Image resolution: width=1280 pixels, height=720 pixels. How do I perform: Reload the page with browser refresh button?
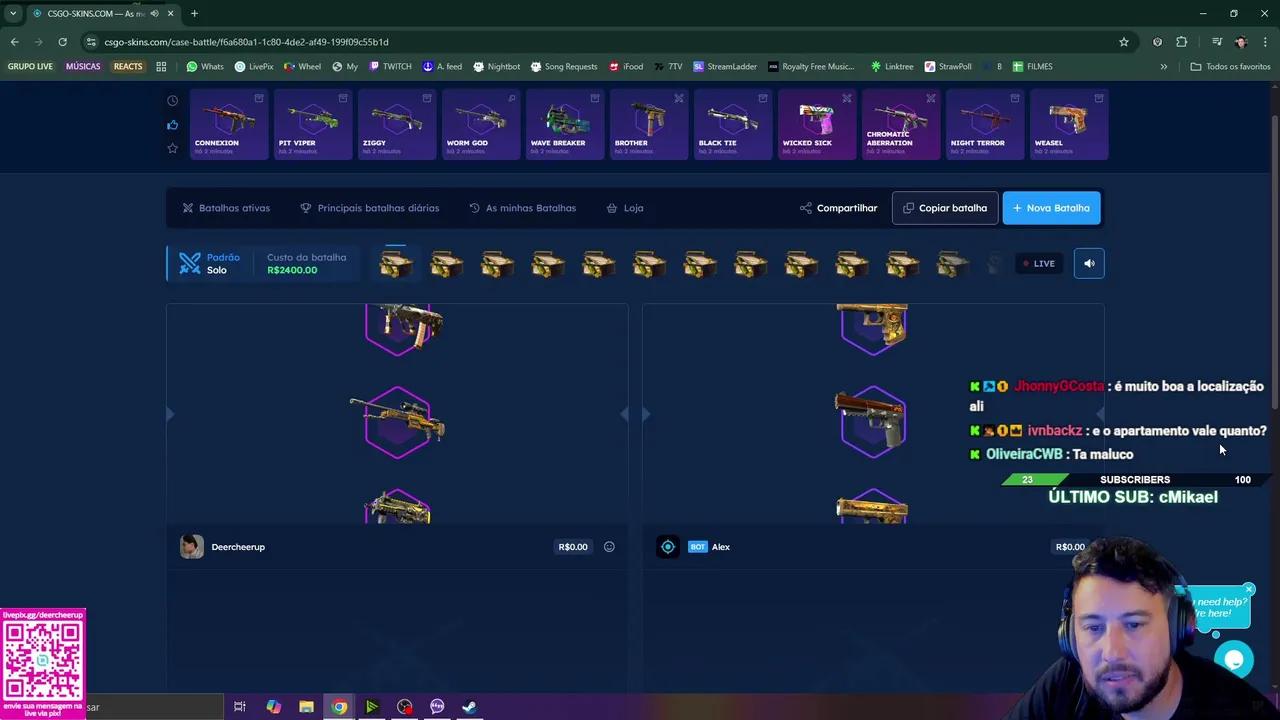(x=62, y=42)
